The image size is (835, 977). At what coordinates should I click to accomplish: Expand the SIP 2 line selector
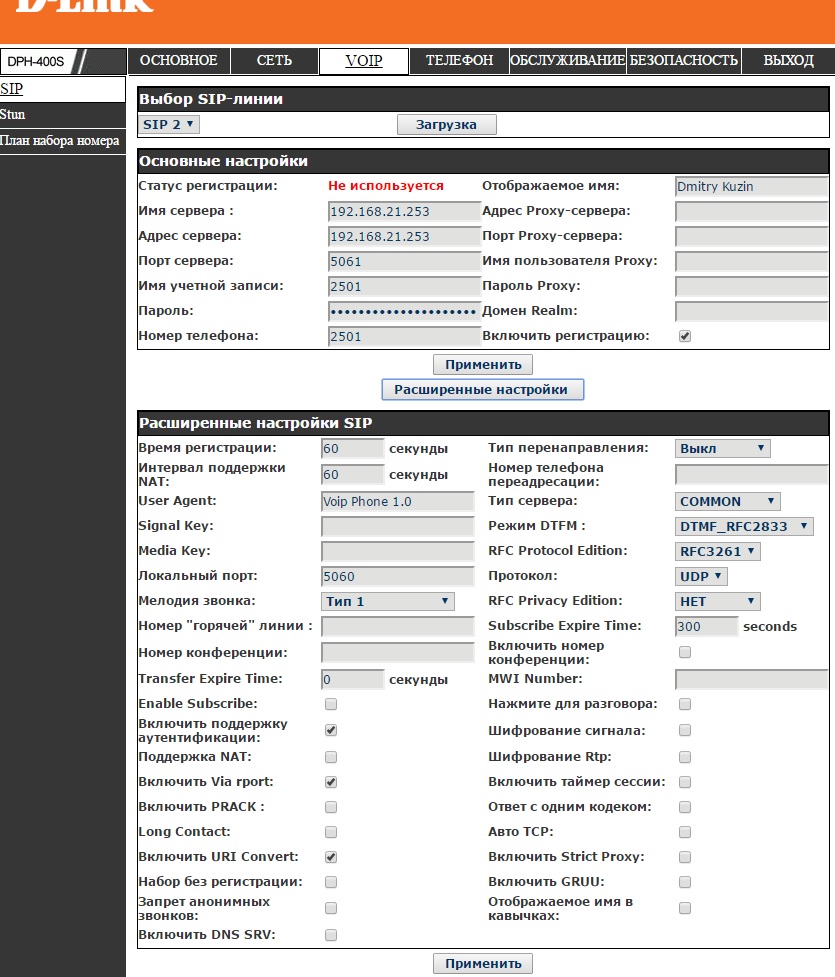tap(170, 125)
